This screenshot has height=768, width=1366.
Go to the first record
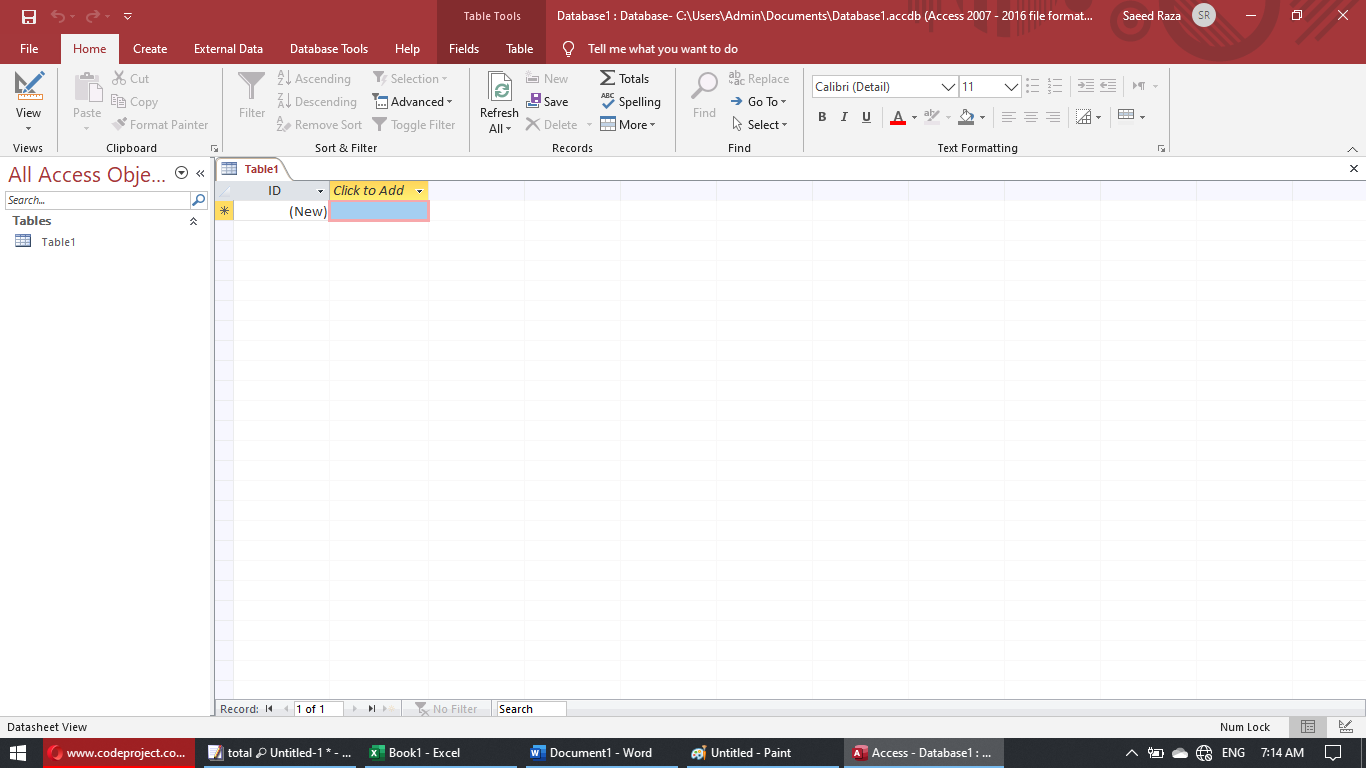point(269,708)
